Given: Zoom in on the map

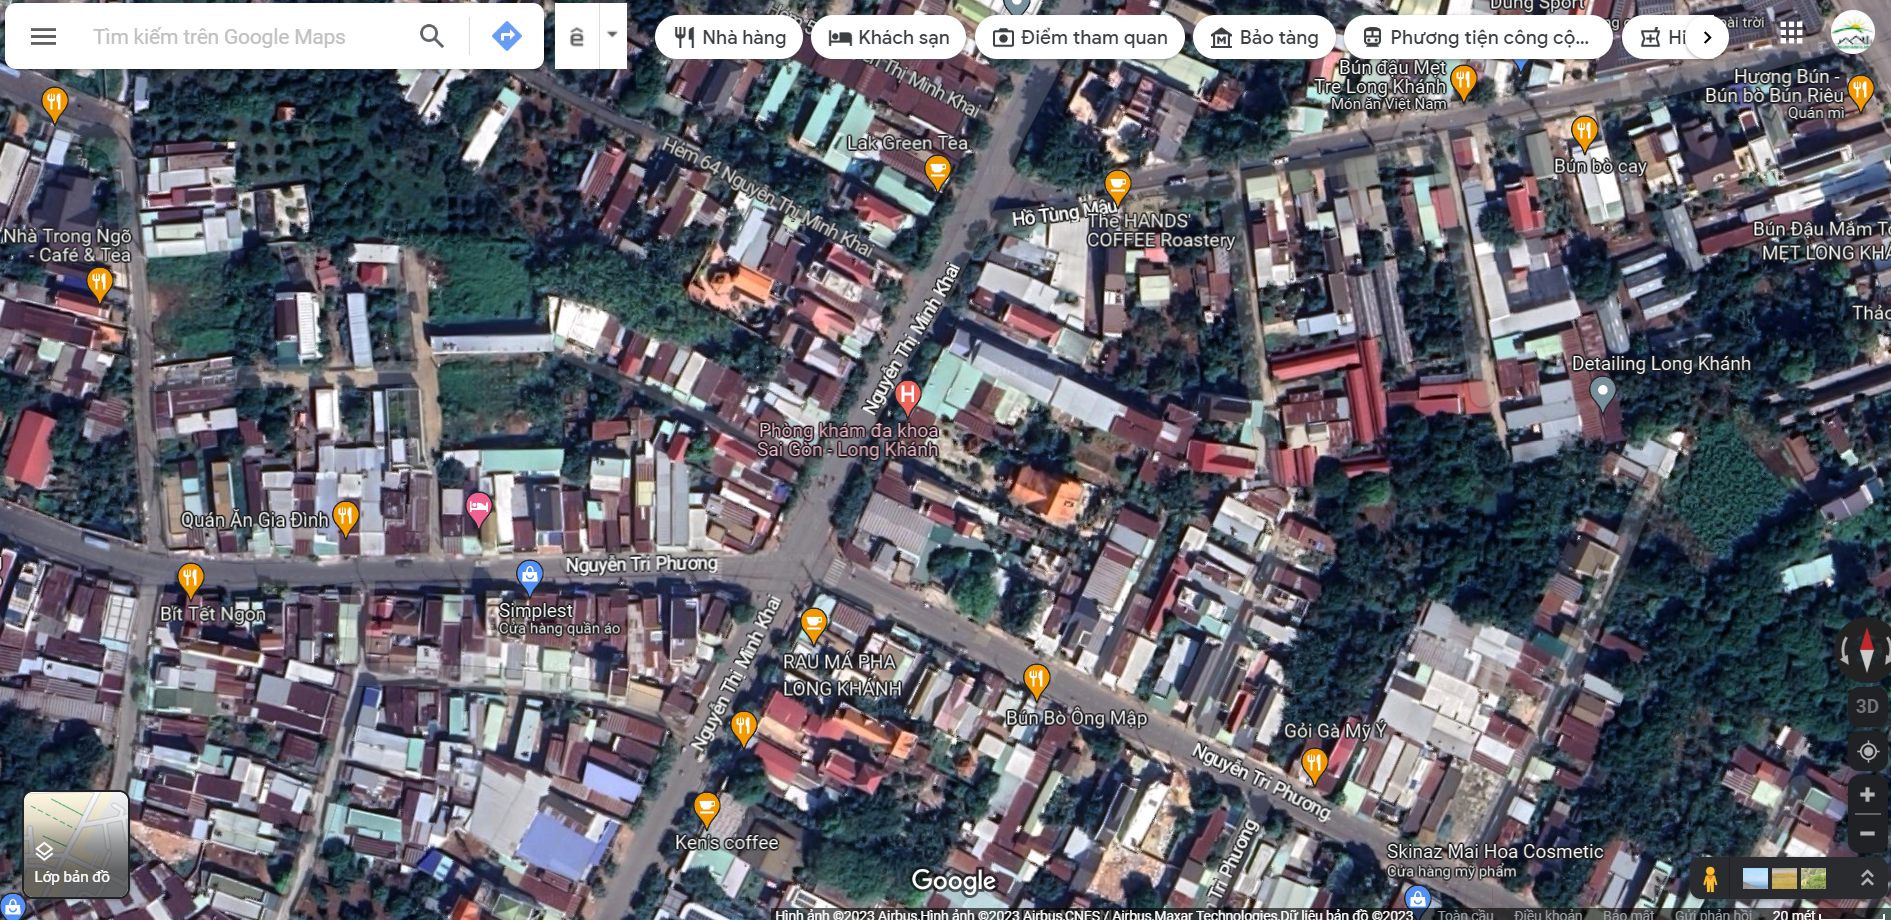Looking at the screenshot, I should point(1867,795).
